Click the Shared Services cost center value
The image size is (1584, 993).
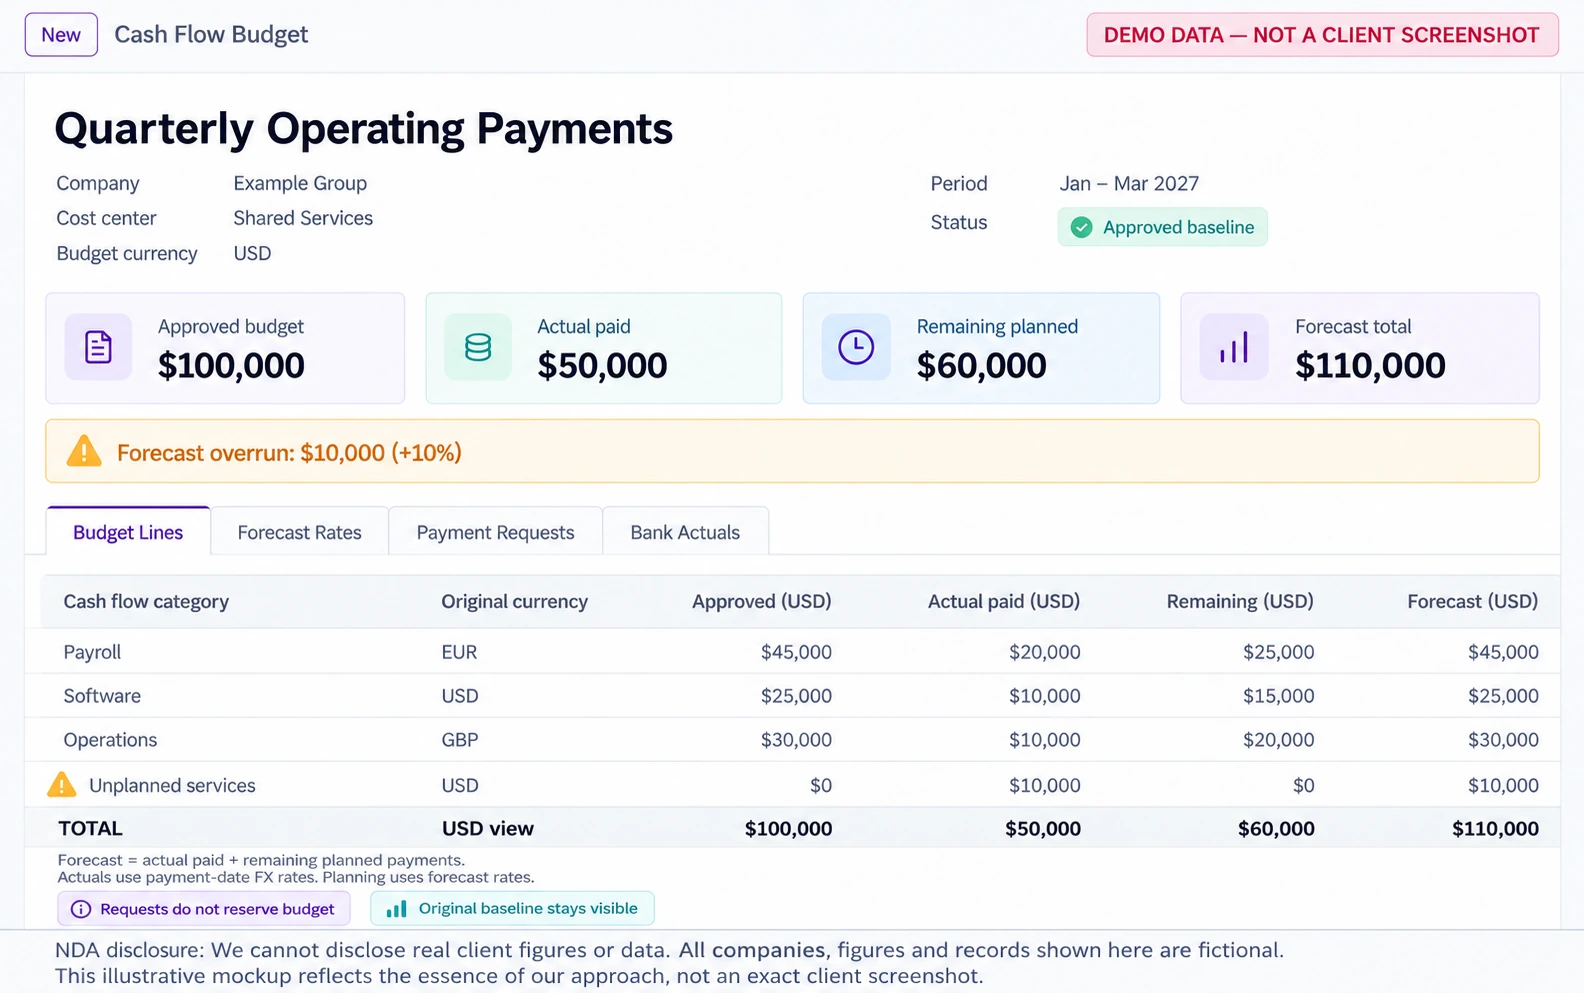pos(303,218)
